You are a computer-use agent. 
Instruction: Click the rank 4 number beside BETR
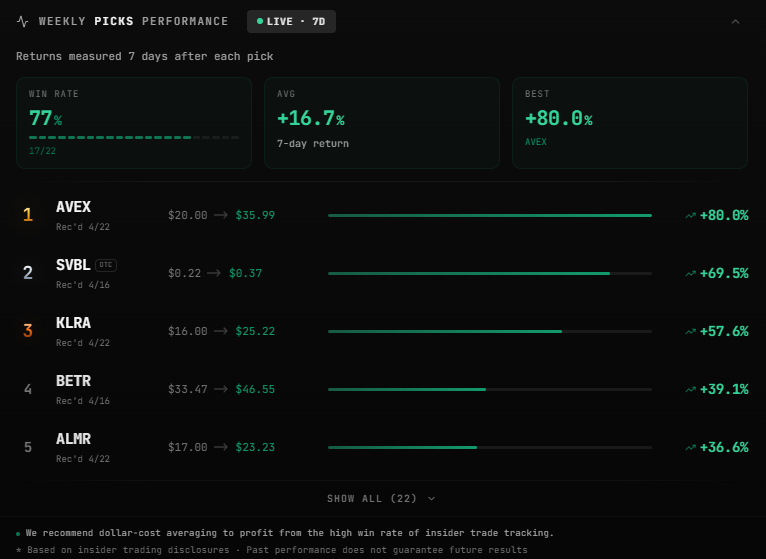(28, 389)
